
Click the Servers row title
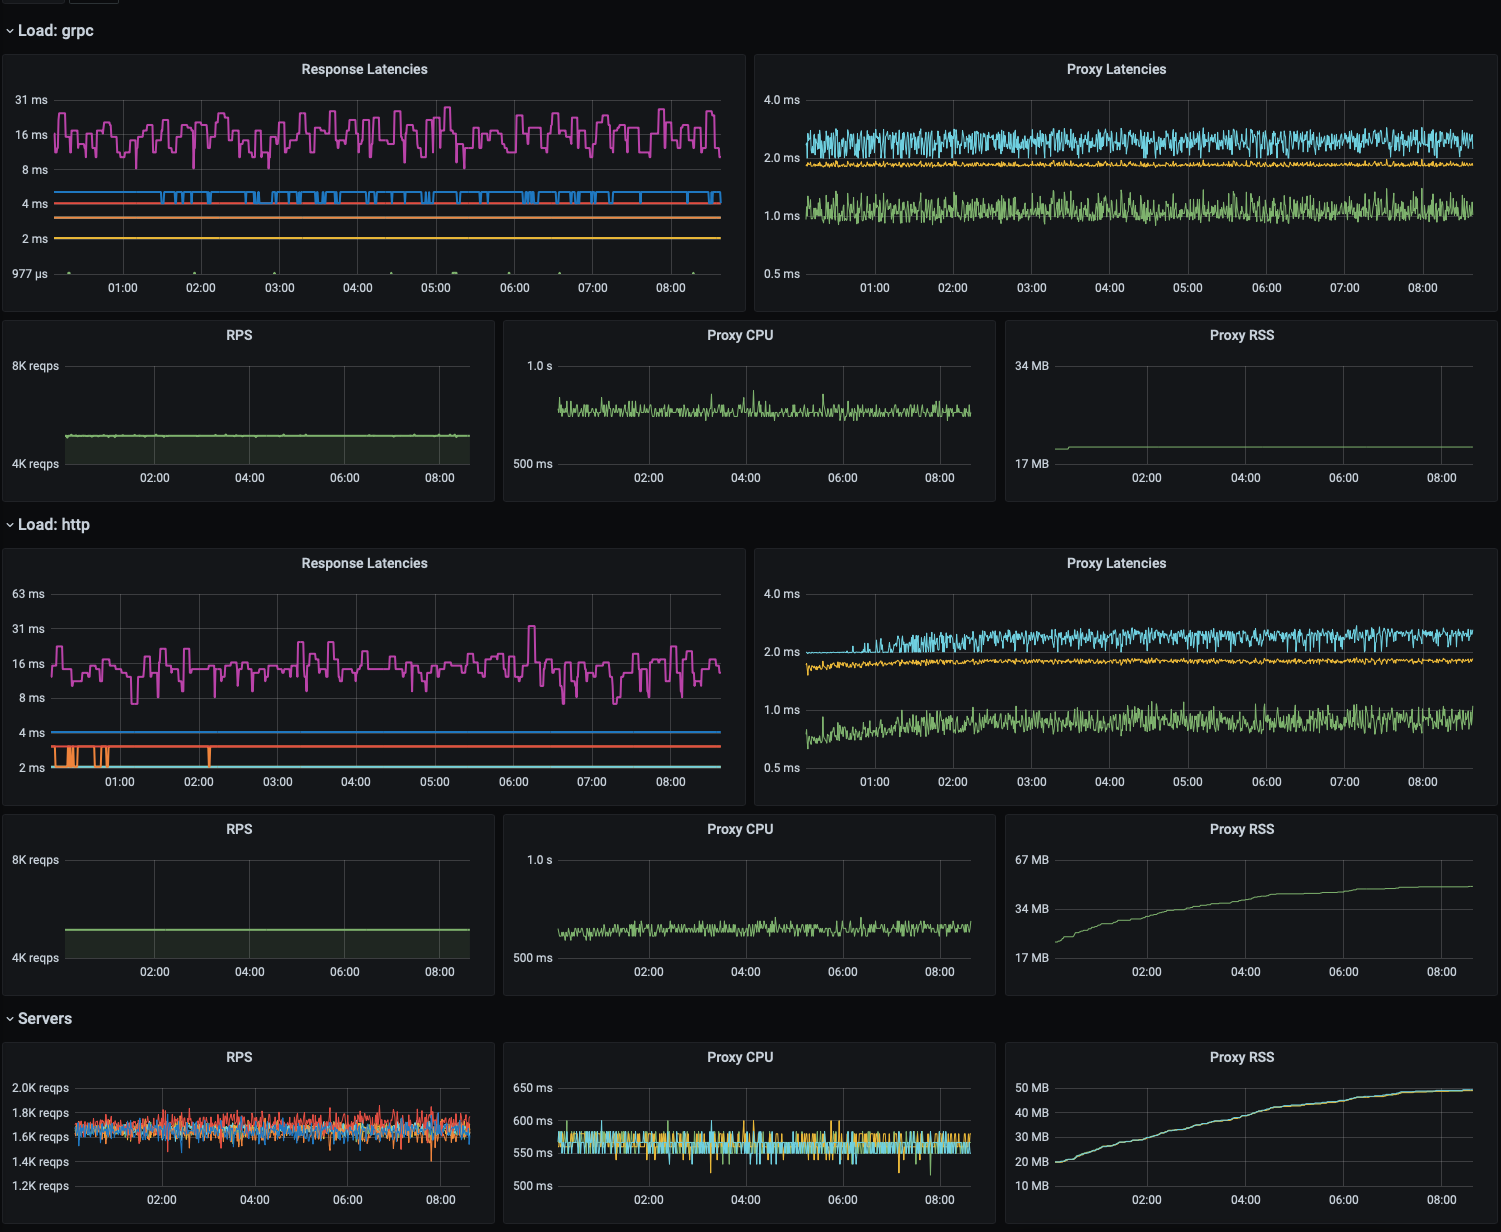click(x=44, y=1019)
